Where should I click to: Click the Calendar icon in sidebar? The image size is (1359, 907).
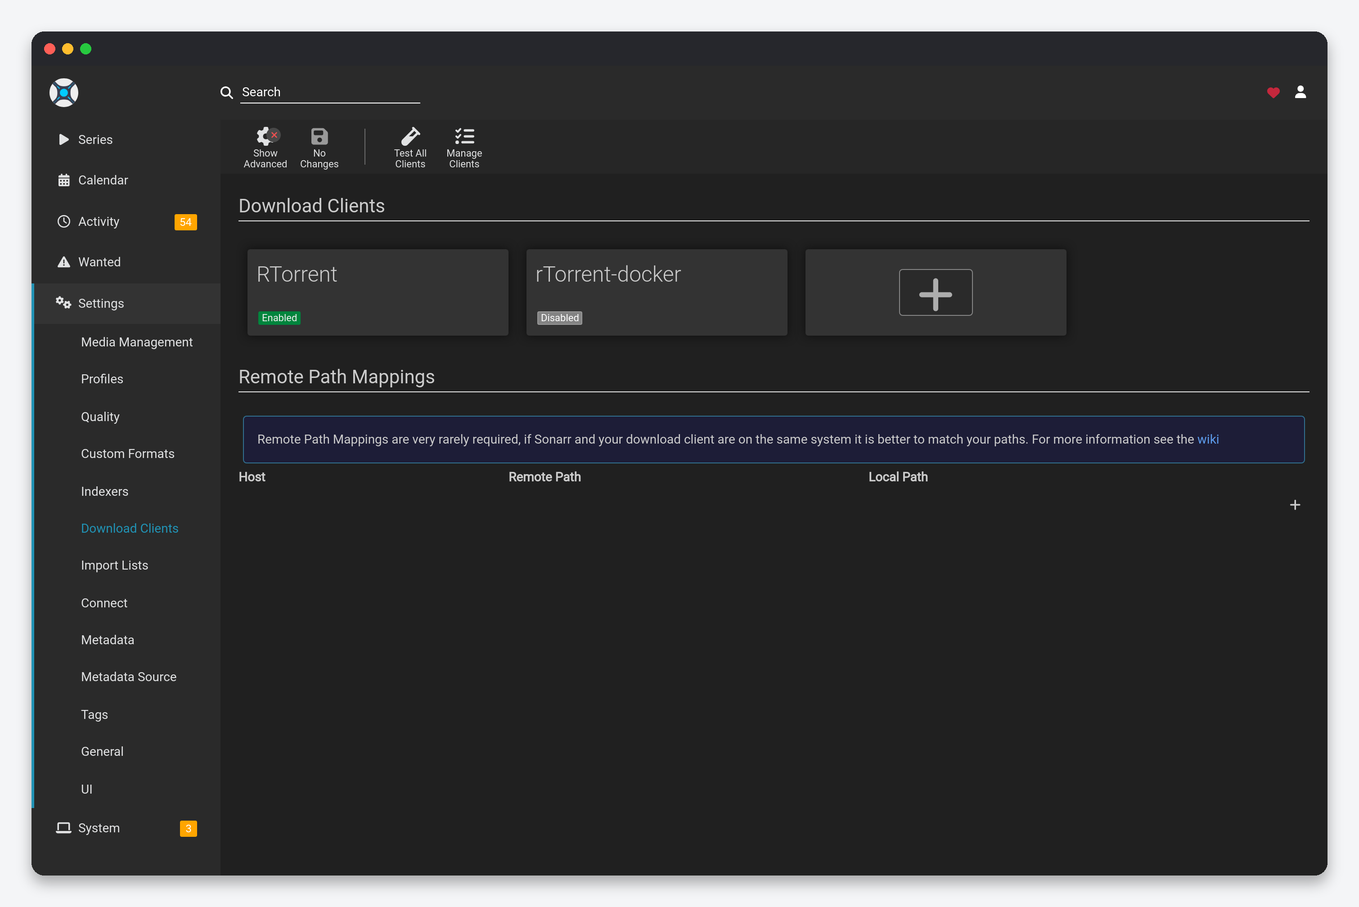[64, 181]
